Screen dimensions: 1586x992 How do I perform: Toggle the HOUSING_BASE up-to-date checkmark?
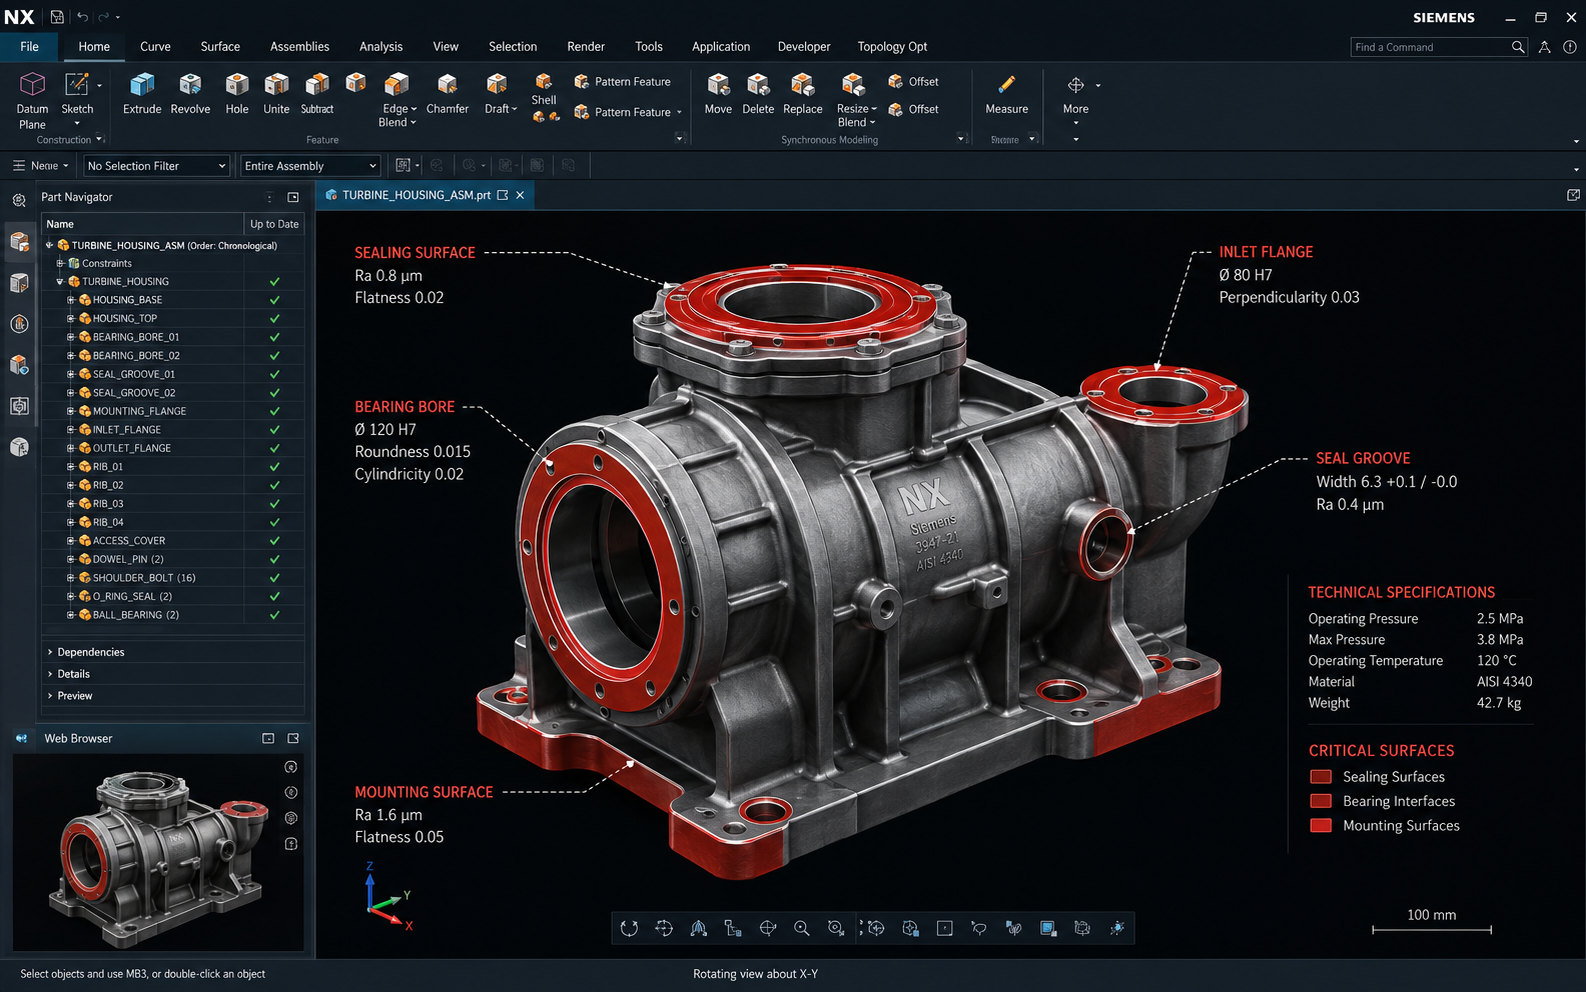click(274, 300)
